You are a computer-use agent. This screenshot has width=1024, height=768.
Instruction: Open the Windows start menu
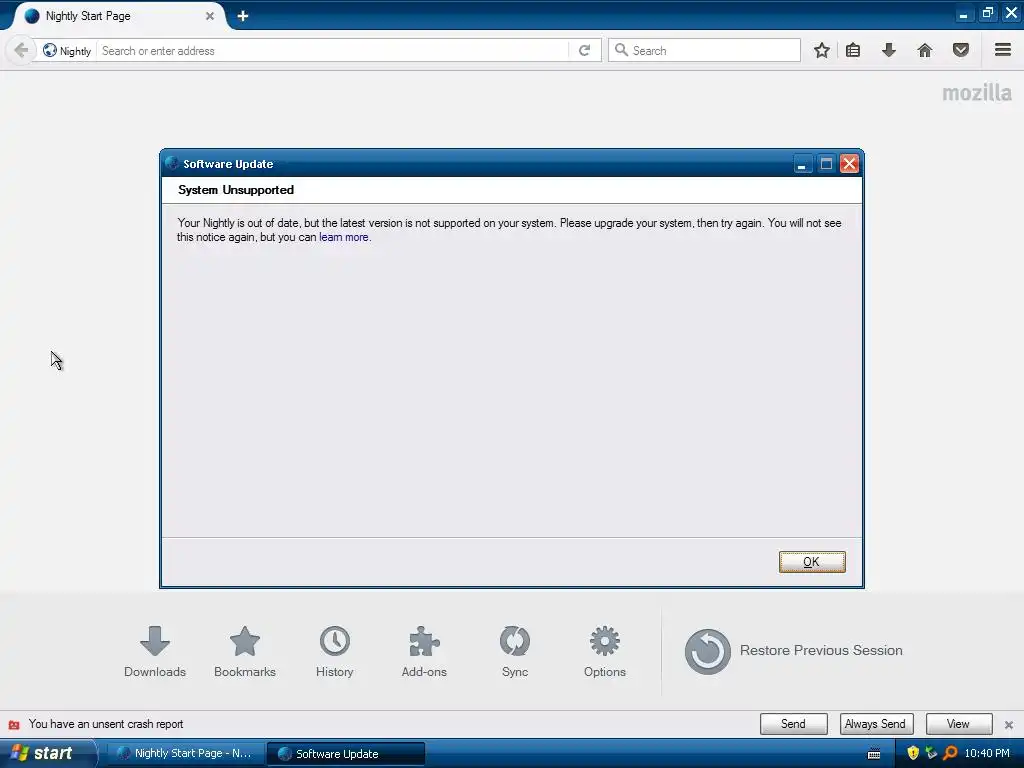(x=48, y=753)
